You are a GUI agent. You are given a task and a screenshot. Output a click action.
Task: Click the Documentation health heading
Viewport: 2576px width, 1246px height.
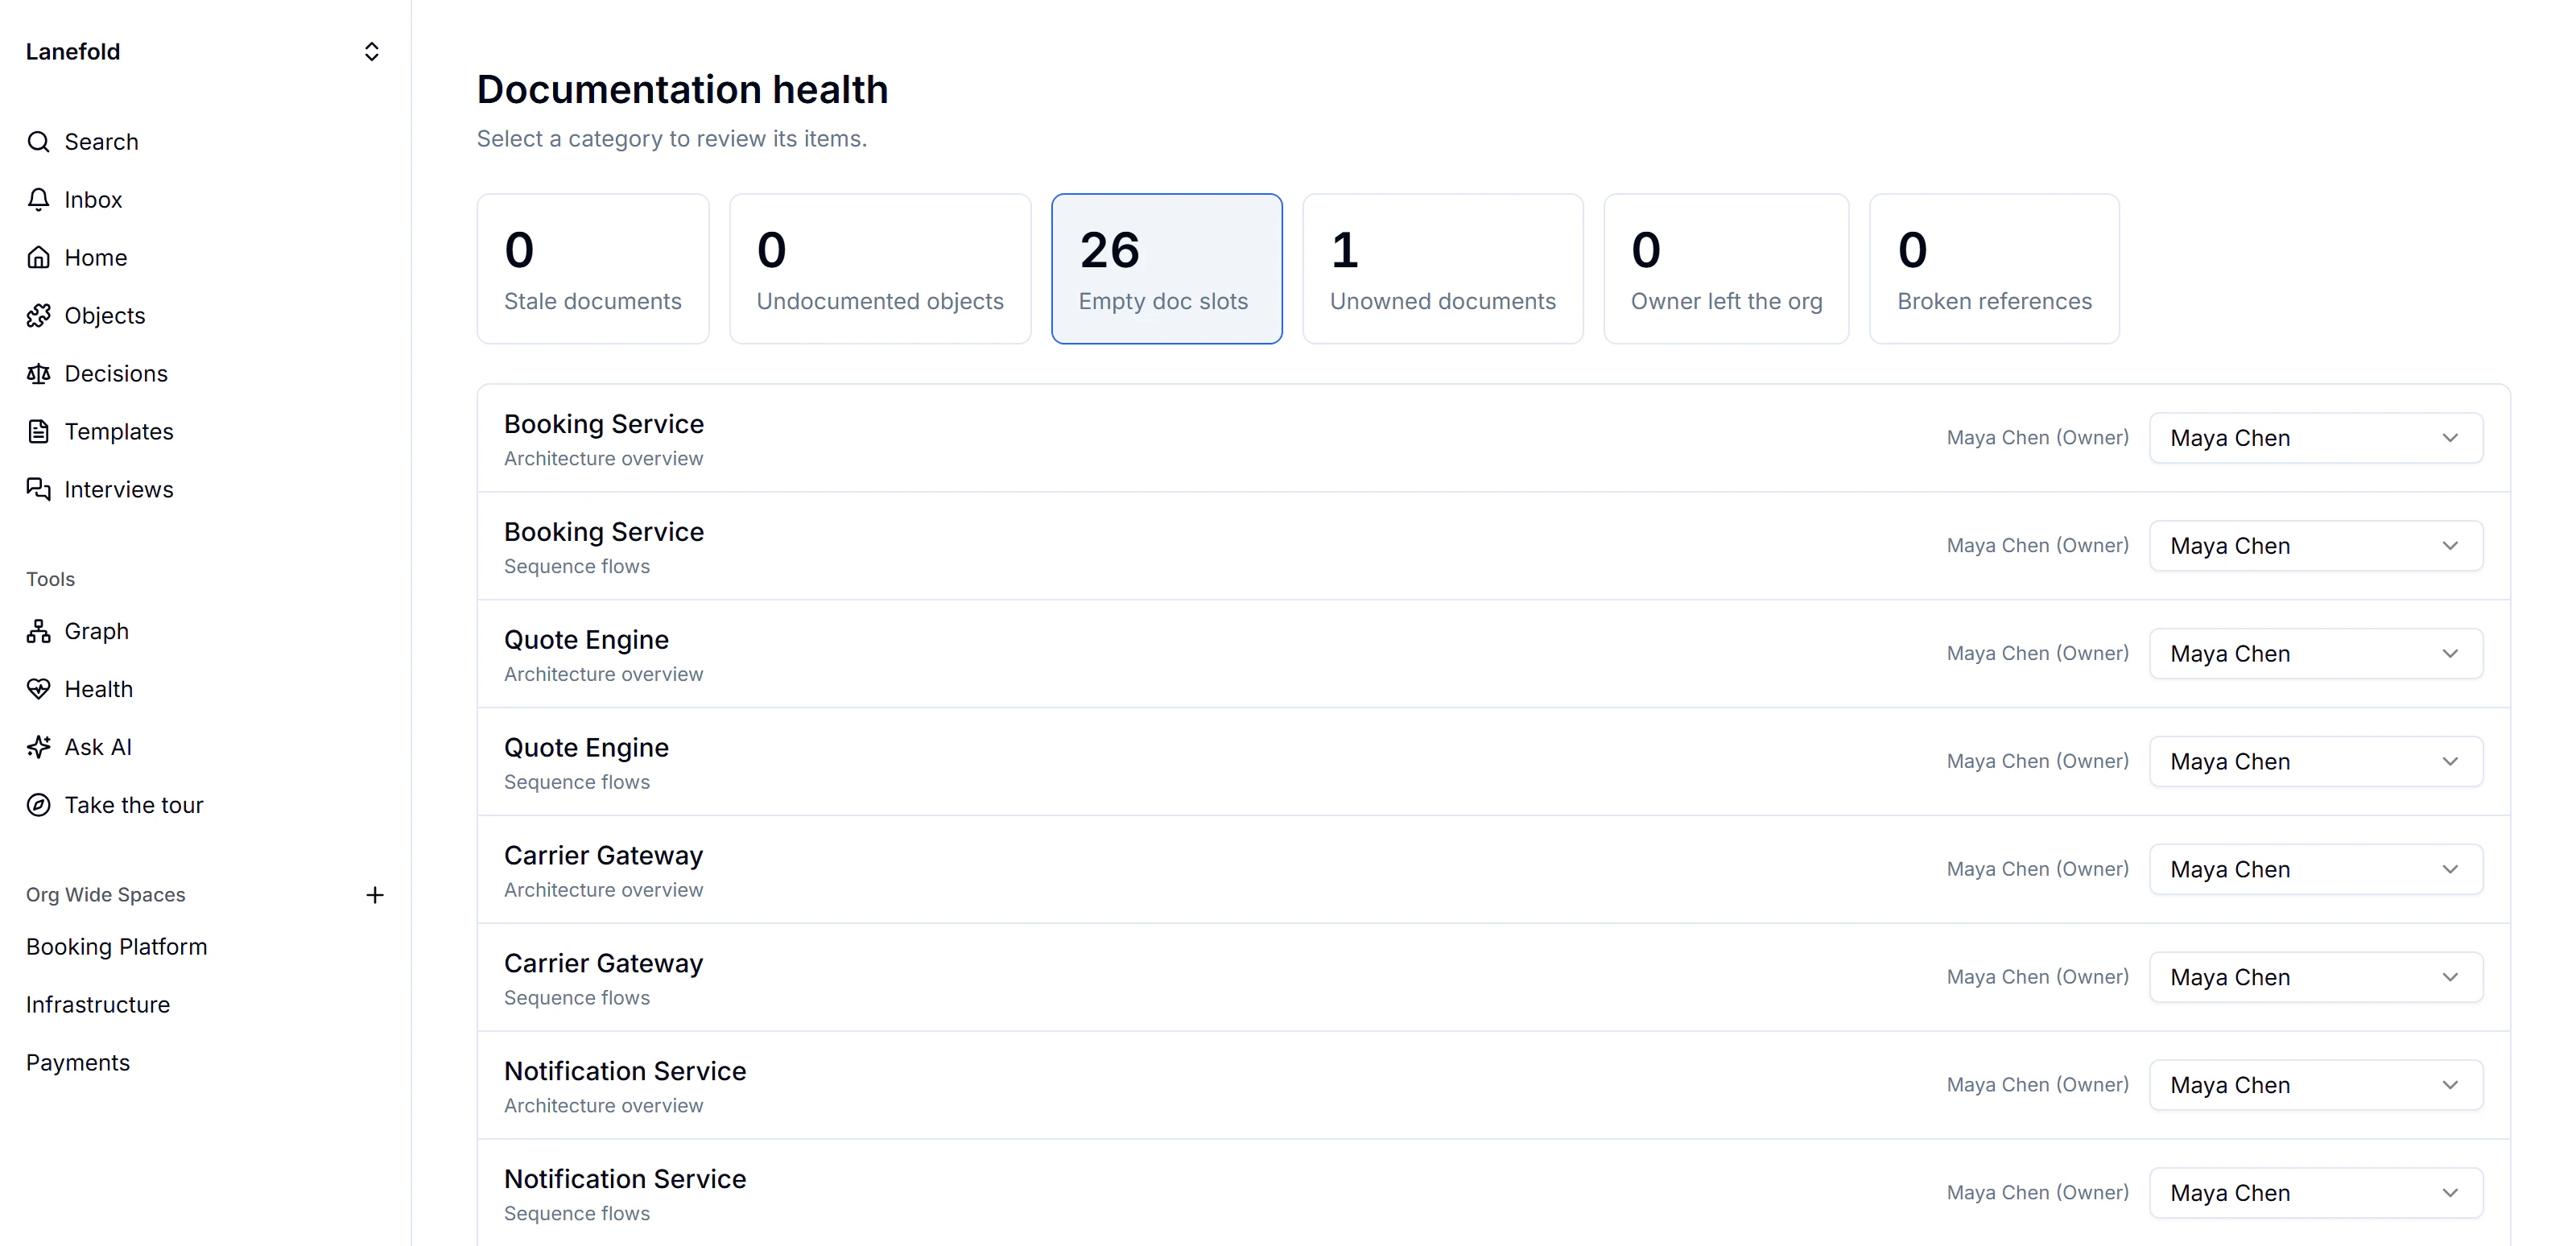pyautogui.click(x=682, y=90)
